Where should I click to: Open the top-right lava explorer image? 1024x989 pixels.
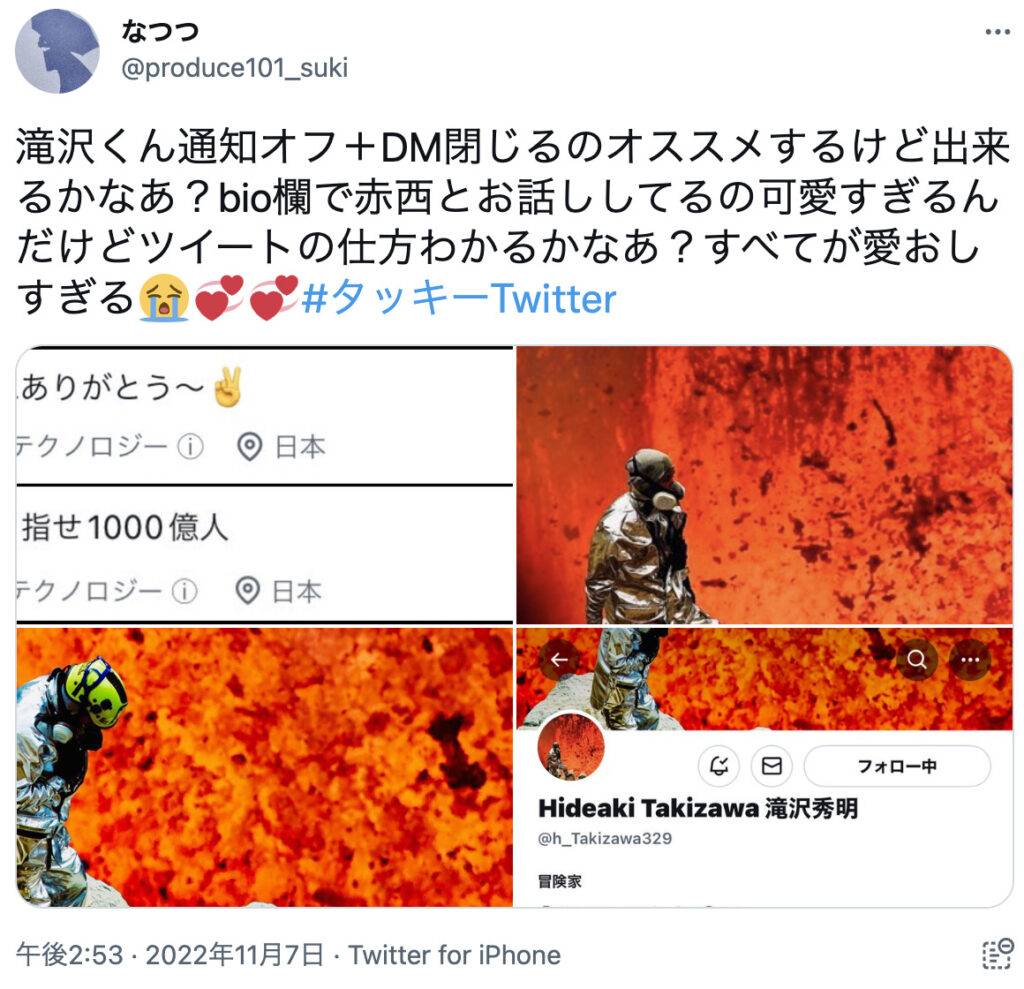point(764,485)
